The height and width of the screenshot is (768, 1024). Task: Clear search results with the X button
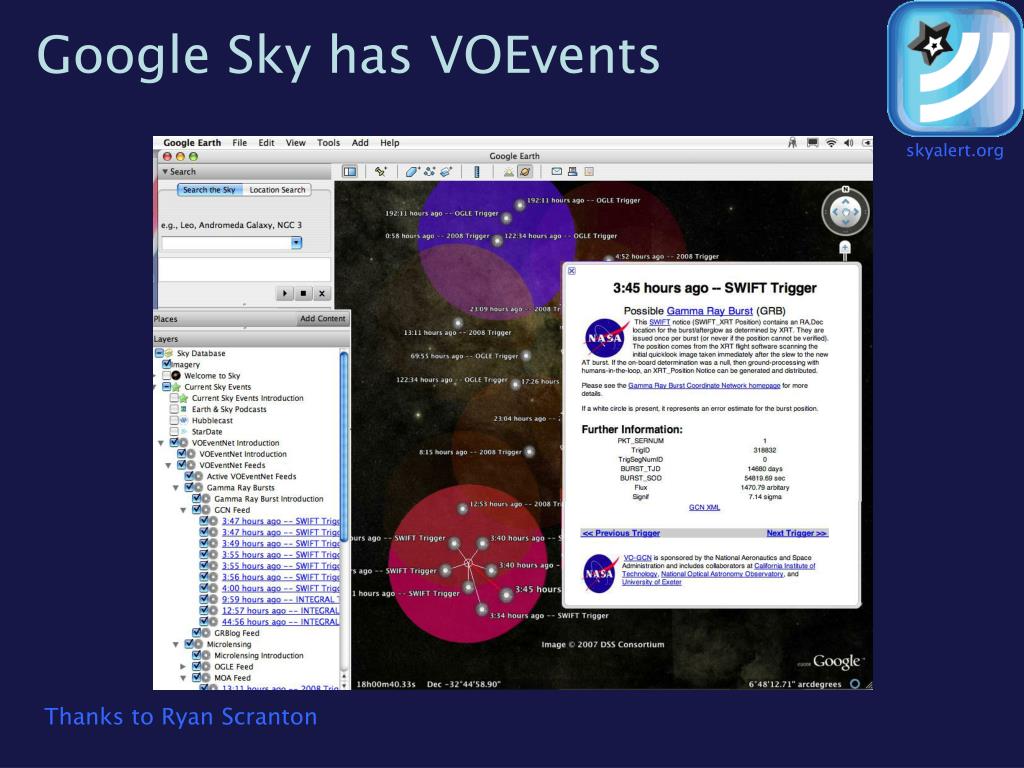(321, 294)
